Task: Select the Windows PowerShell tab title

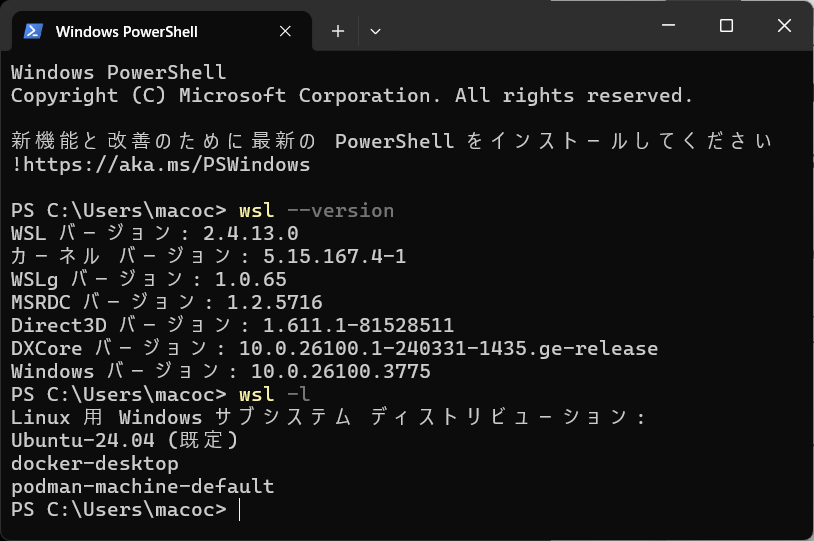Action: [126, 31]
